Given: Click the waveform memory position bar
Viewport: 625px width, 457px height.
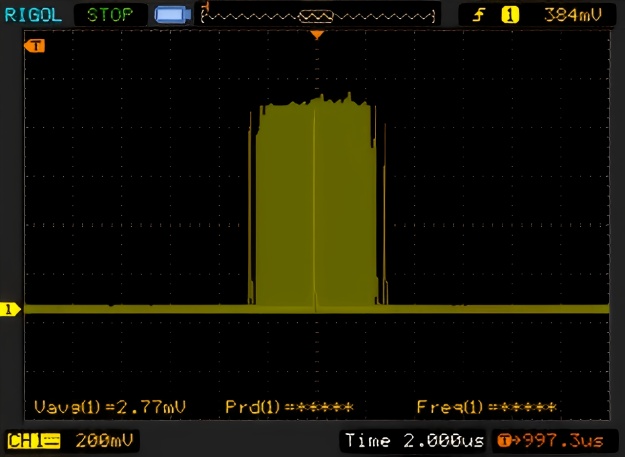Looking at the screenshot, I should (x=320, y=15).
